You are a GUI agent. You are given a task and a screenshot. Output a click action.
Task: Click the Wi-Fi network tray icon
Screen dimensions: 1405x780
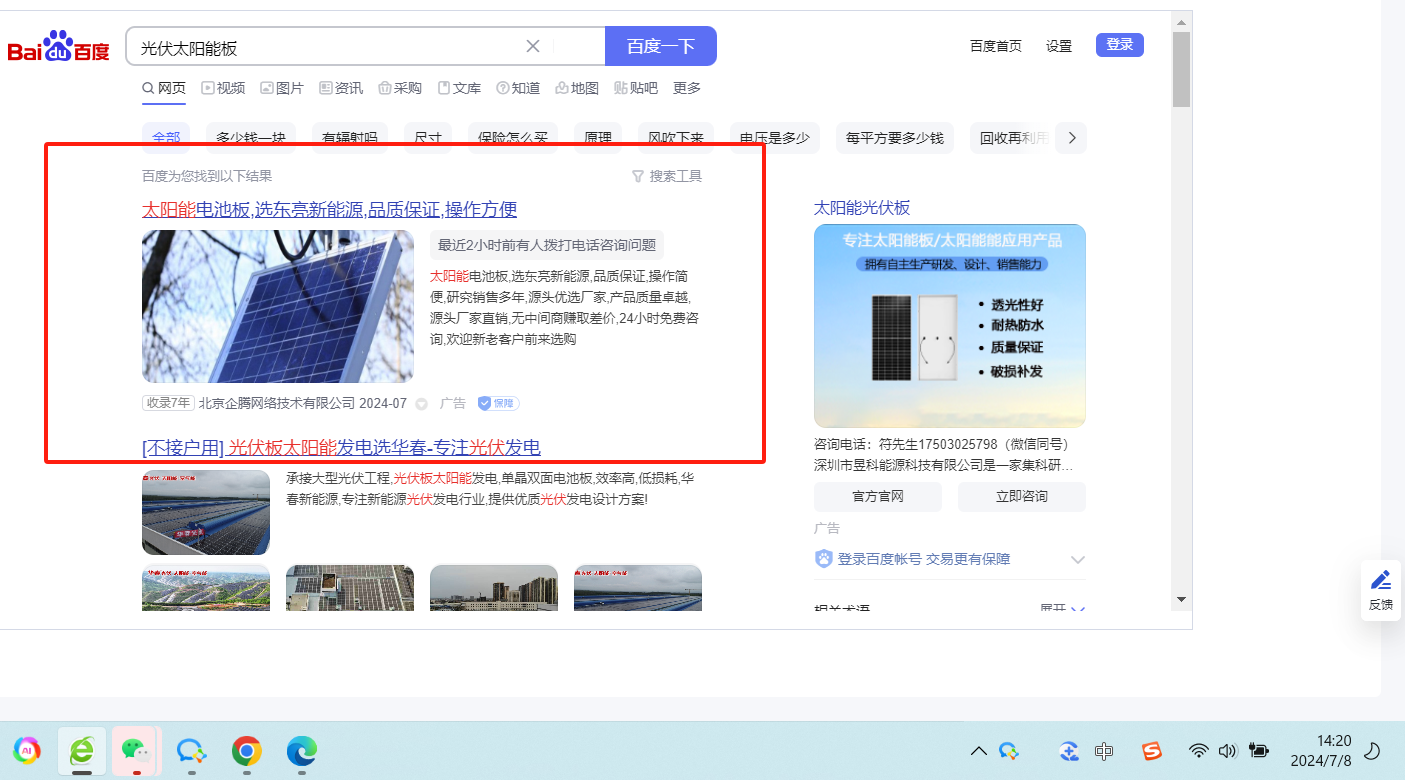pos(1198,751)
